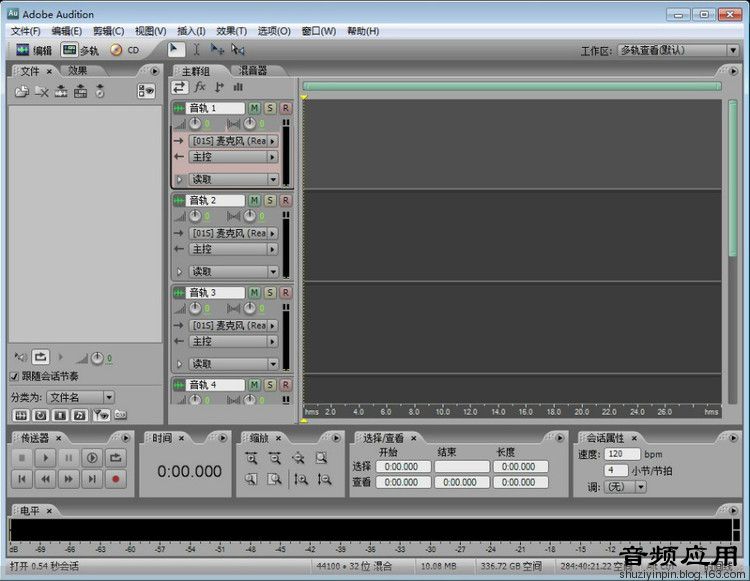Image resolution: width=750 pixels, height=581 pixels.
Task: Click the red Record button
Action: pyautogui.click(x=116, y=479)
